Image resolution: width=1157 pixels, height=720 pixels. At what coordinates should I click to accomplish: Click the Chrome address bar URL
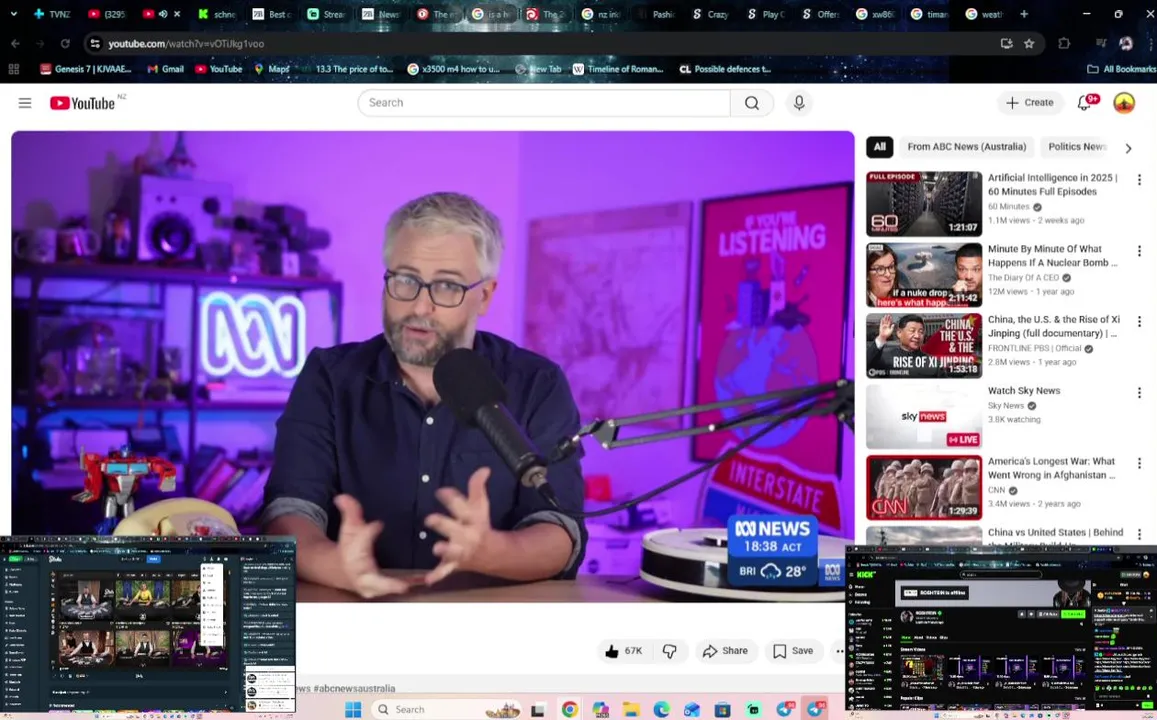186,44
